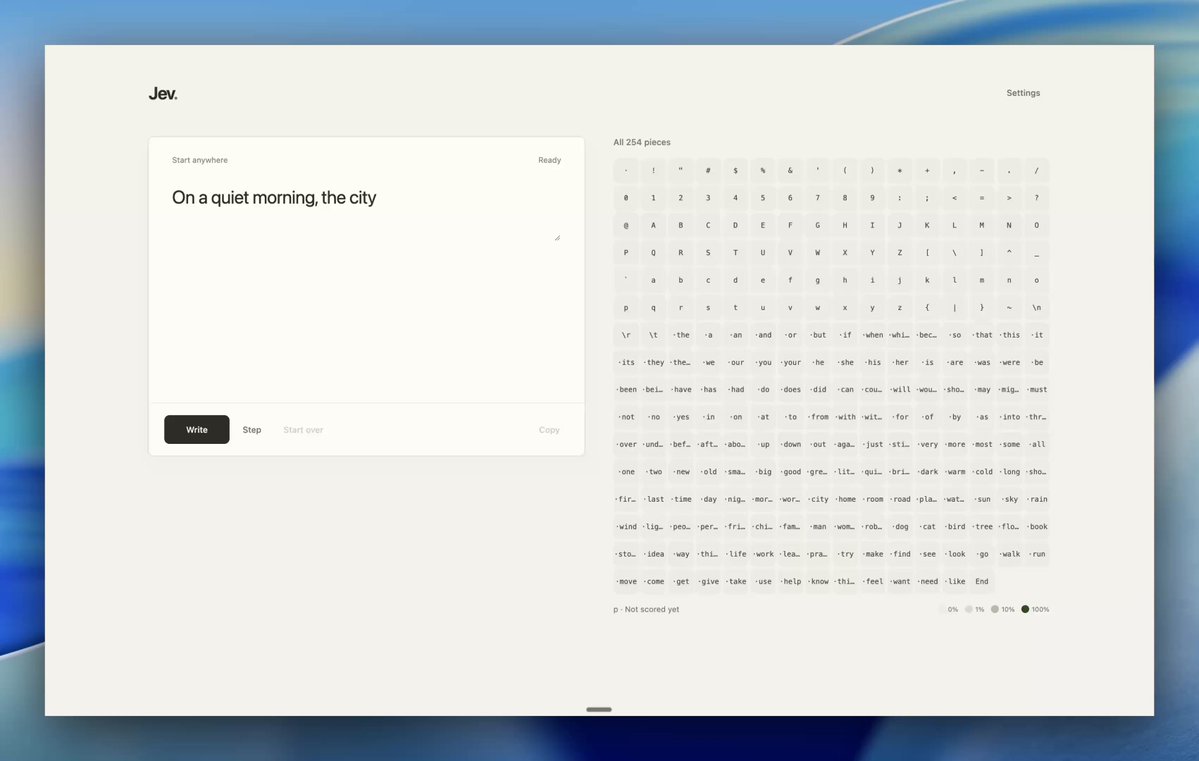Select the '·sky' piece
The width and height of the screenshot is (1199, 761).
tap(1009, 499)
